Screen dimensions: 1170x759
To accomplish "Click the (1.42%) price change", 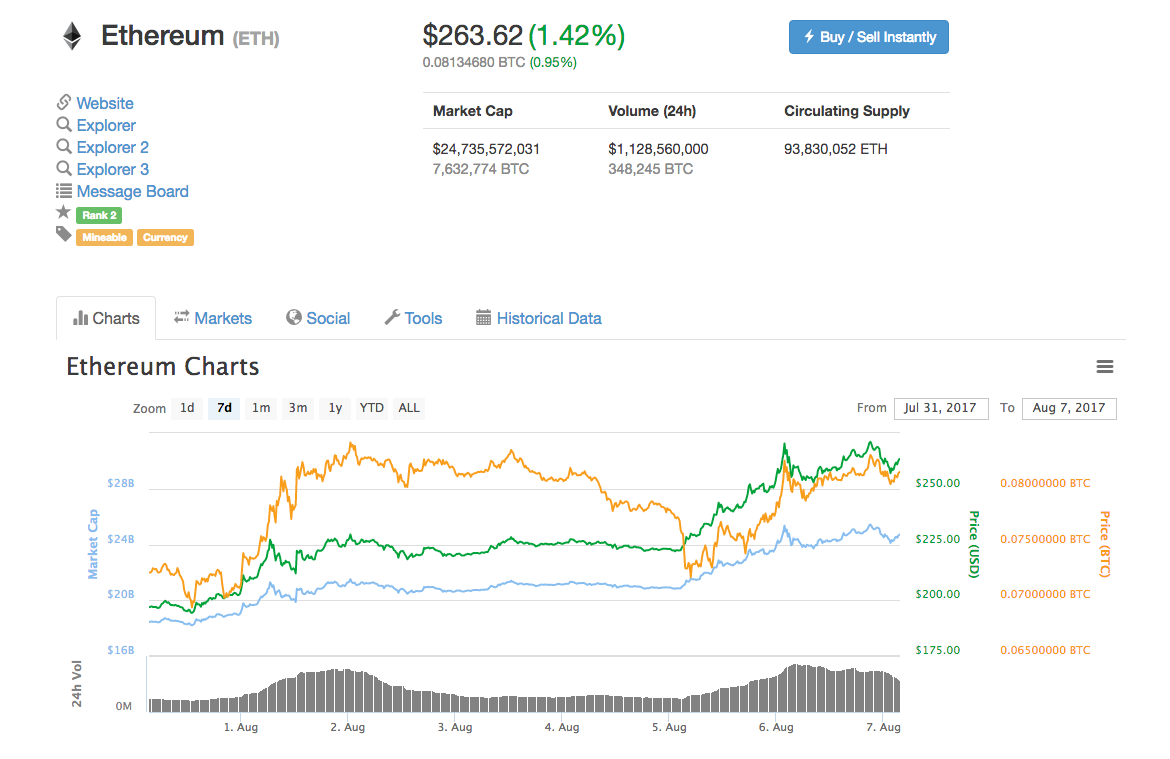I will pos(577,36).
